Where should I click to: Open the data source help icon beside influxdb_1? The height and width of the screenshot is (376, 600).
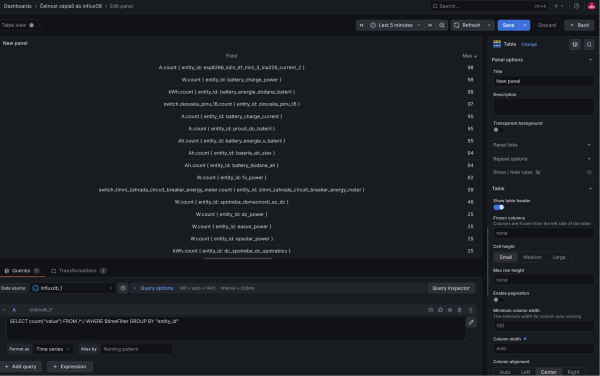pyautogui.click(x=123, y=288)
